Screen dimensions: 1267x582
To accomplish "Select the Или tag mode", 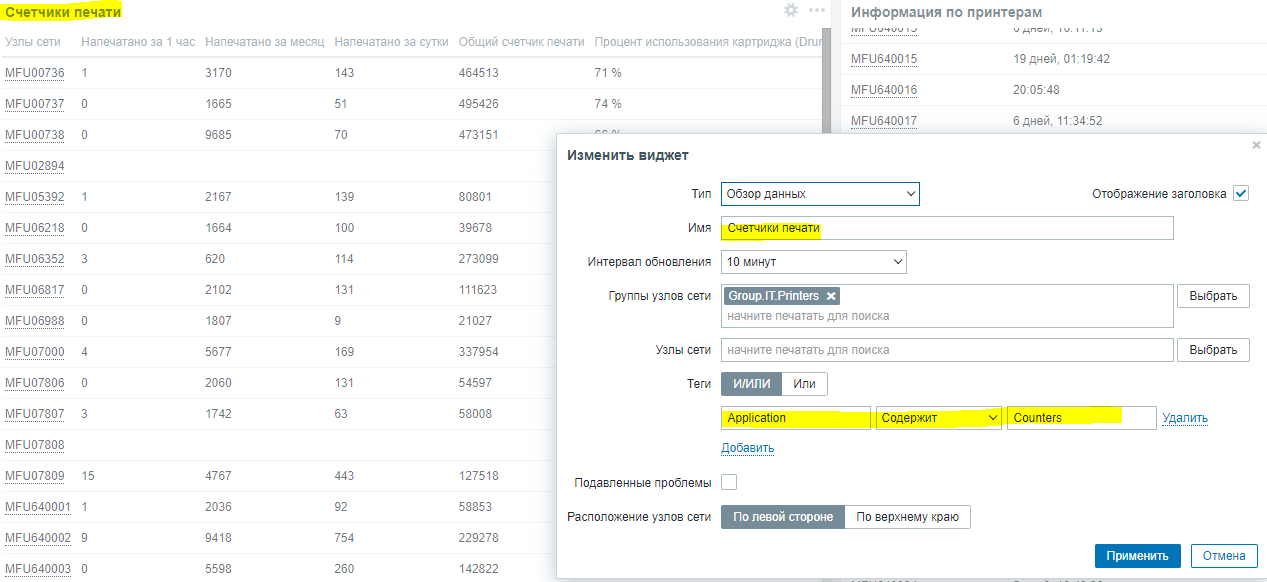I will click(x=804, y=384).
